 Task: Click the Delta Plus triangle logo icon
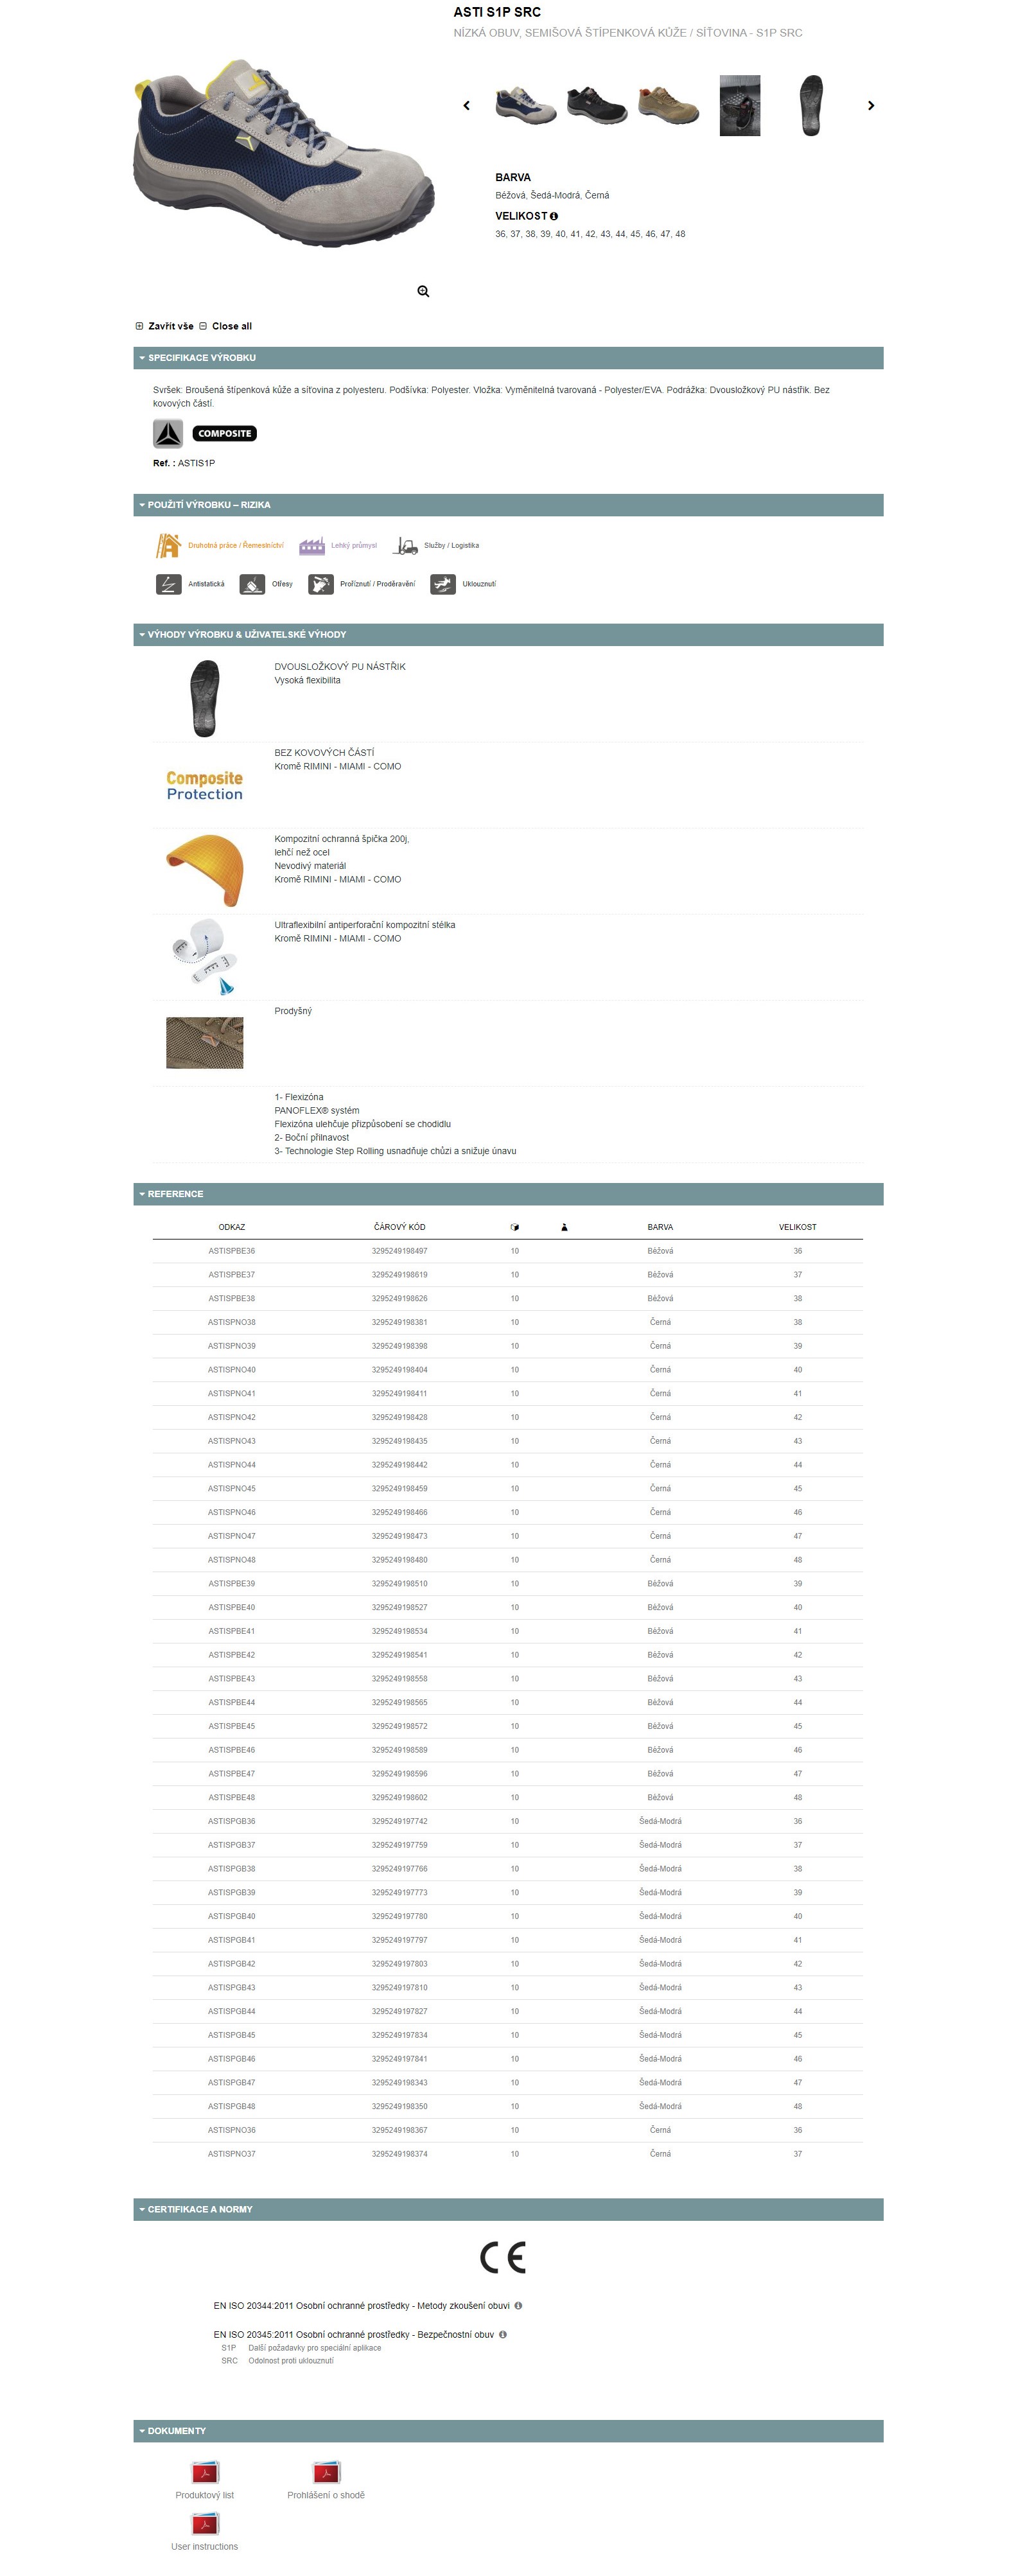(168, 433)
